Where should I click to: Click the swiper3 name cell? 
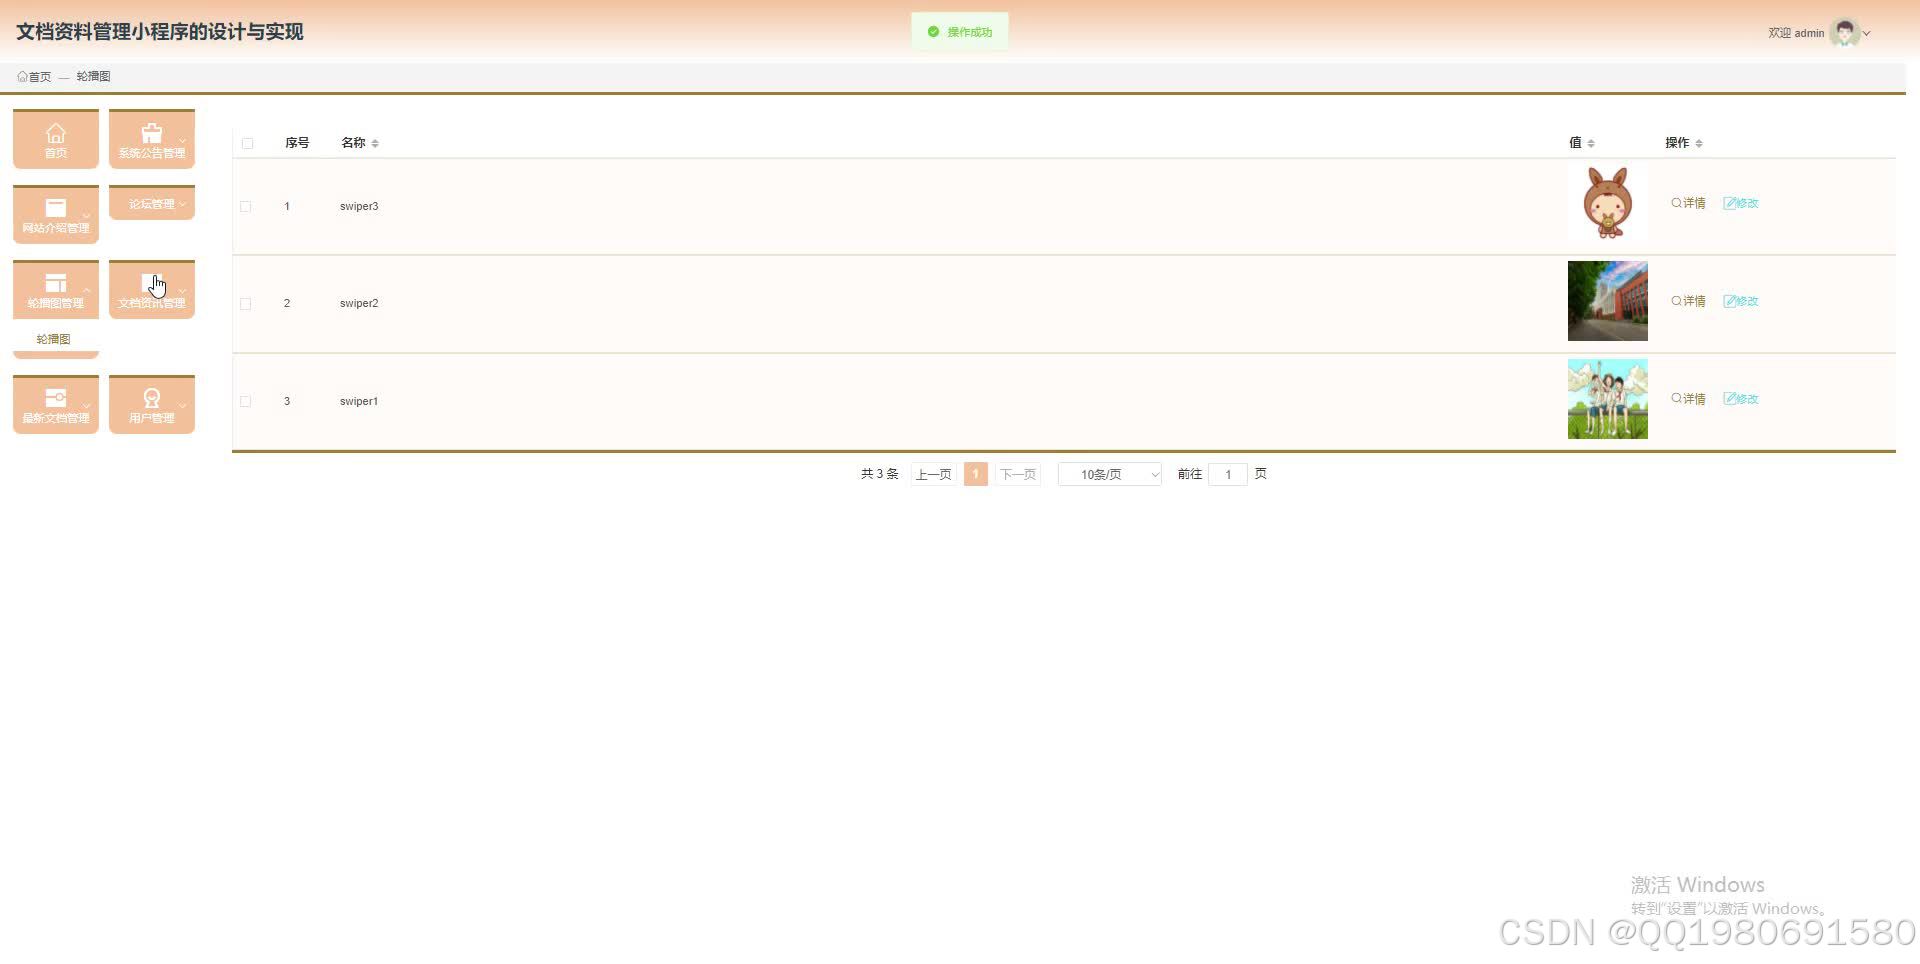coord(359,206)
